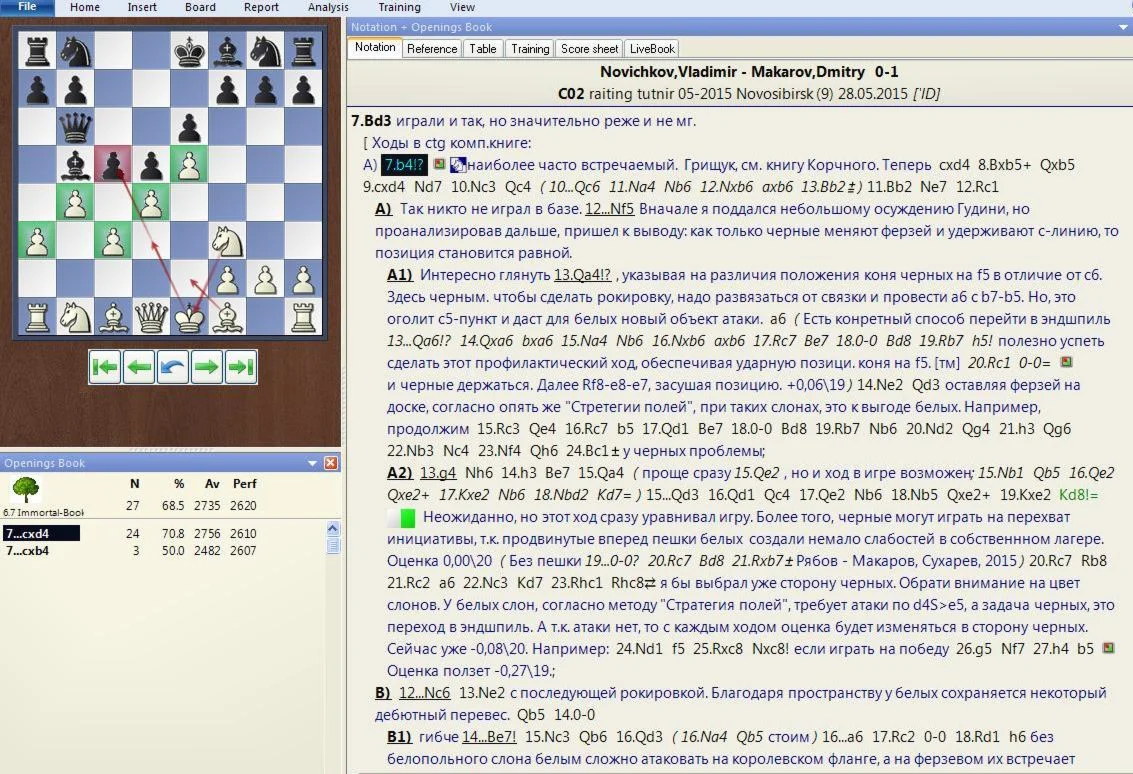
Task: Open the Openings Book panel dropdown arrow
Action: 313,463
